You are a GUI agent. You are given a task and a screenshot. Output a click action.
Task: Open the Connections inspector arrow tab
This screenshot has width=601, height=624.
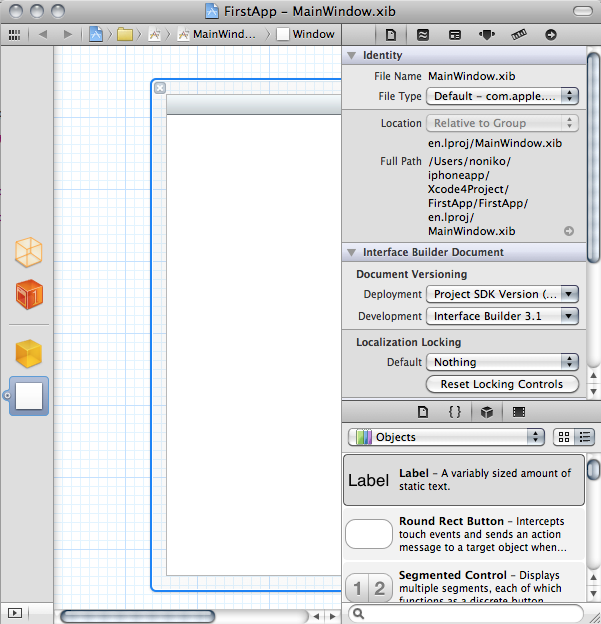coord(551,35)
